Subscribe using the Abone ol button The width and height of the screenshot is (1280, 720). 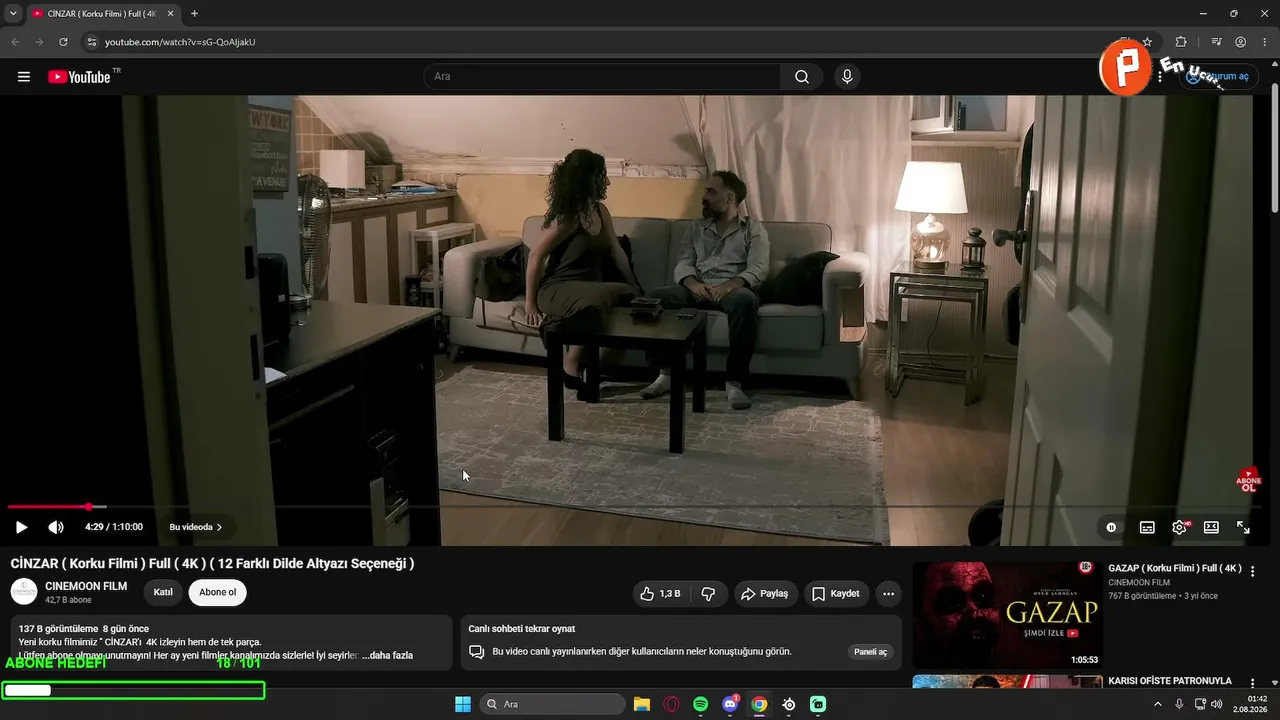click(x=218, y=592)
